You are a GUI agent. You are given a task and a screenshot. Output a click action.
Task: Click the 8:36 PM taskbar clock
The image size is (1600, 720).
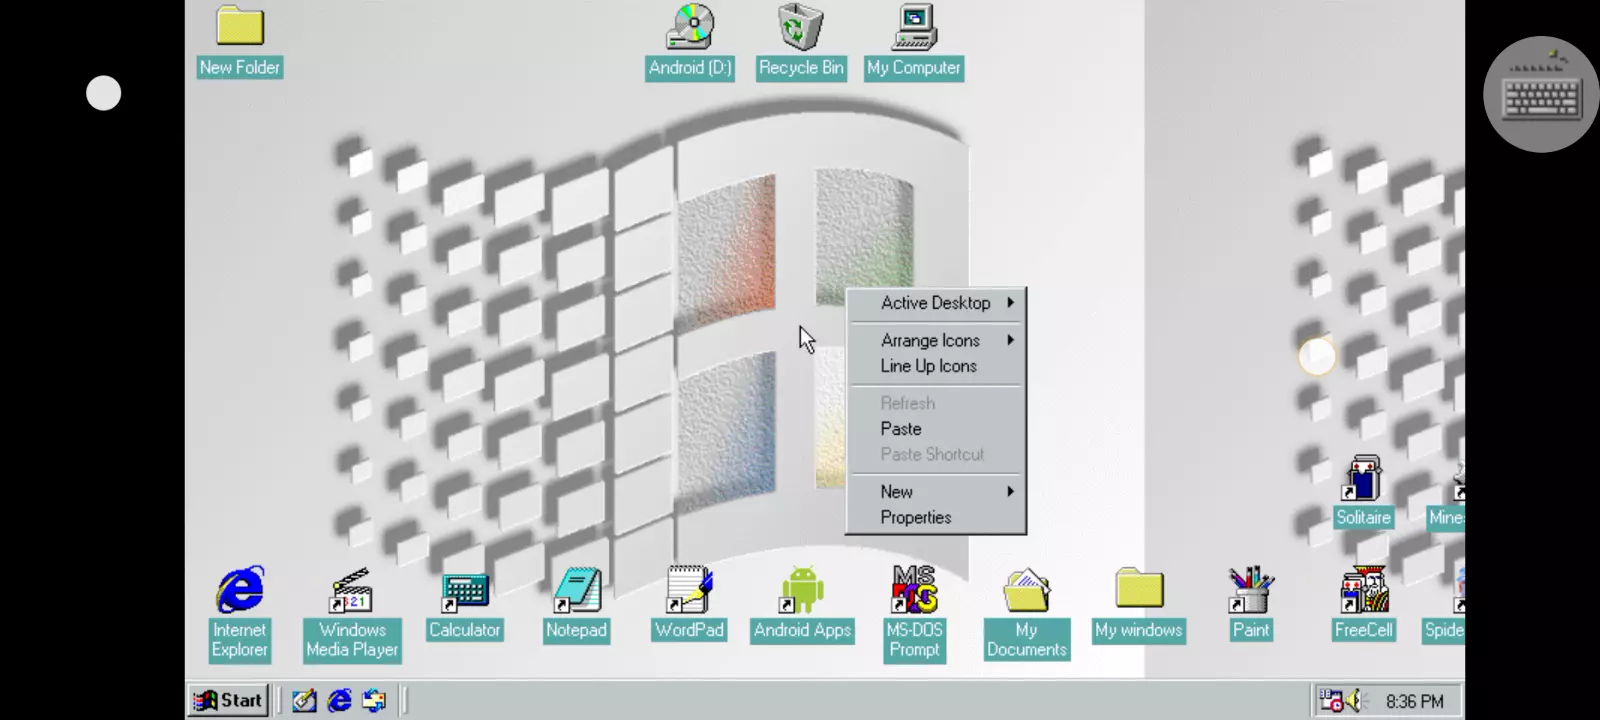1414,702
